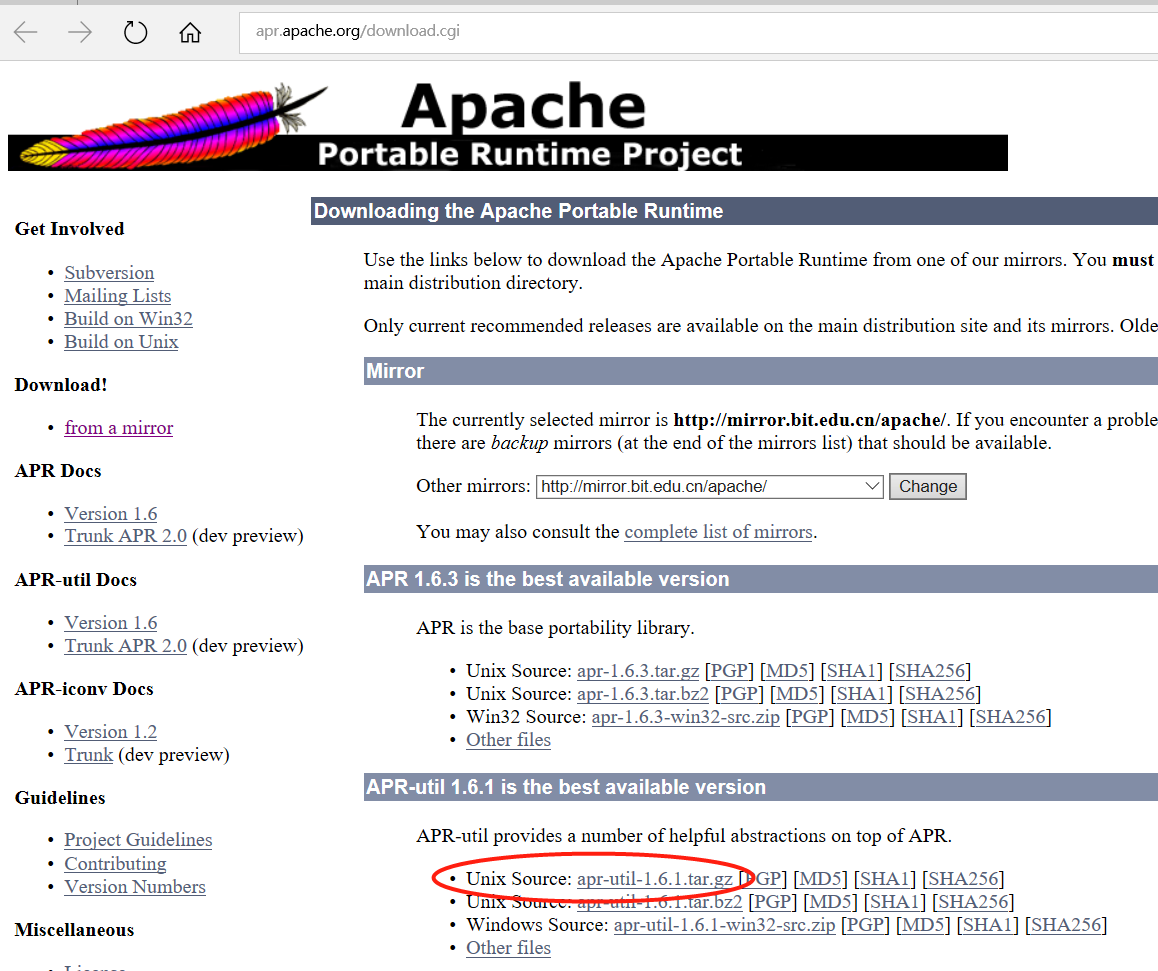Open PGP signature for apr-1.6.3.tar.gz
The image size is (1158, 971).
tap(730, 670)
